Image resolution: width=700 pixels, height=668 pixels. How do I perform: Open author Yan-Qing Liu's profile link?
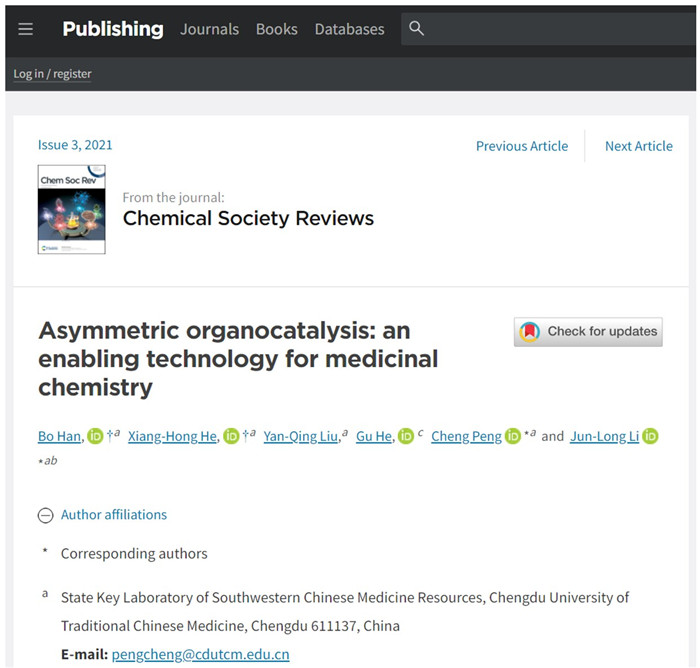click(x=301, y=436)
